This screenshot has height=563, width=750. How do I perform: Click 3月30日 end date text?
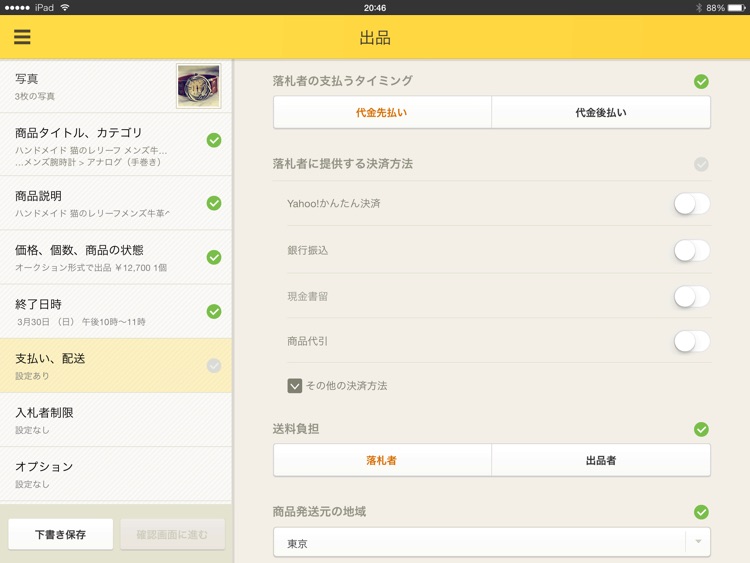(81, 322)
